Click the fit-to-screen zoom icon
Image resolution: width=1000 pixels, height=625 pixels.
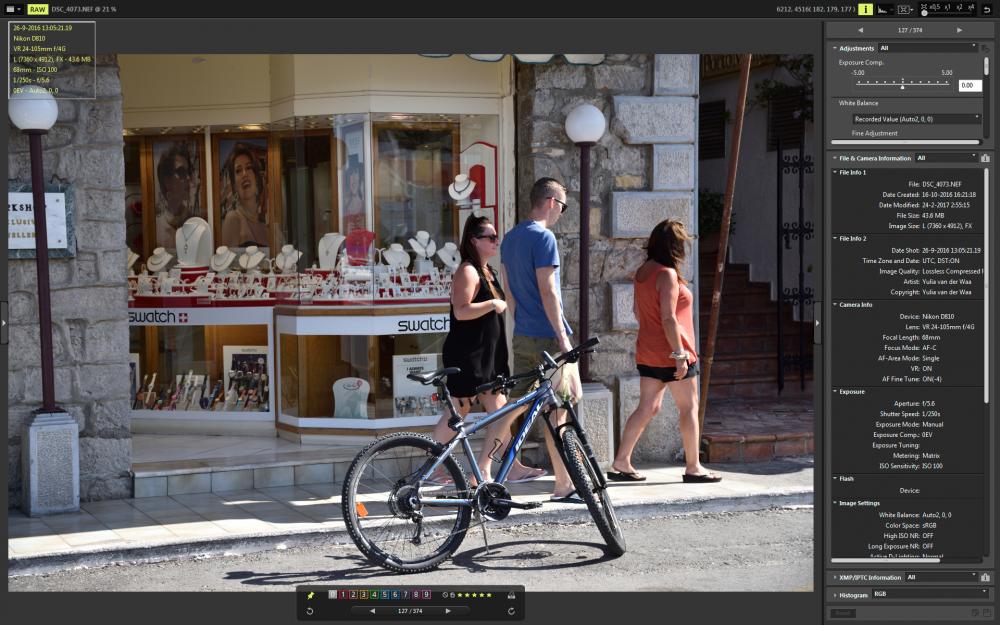click(923, 8)
